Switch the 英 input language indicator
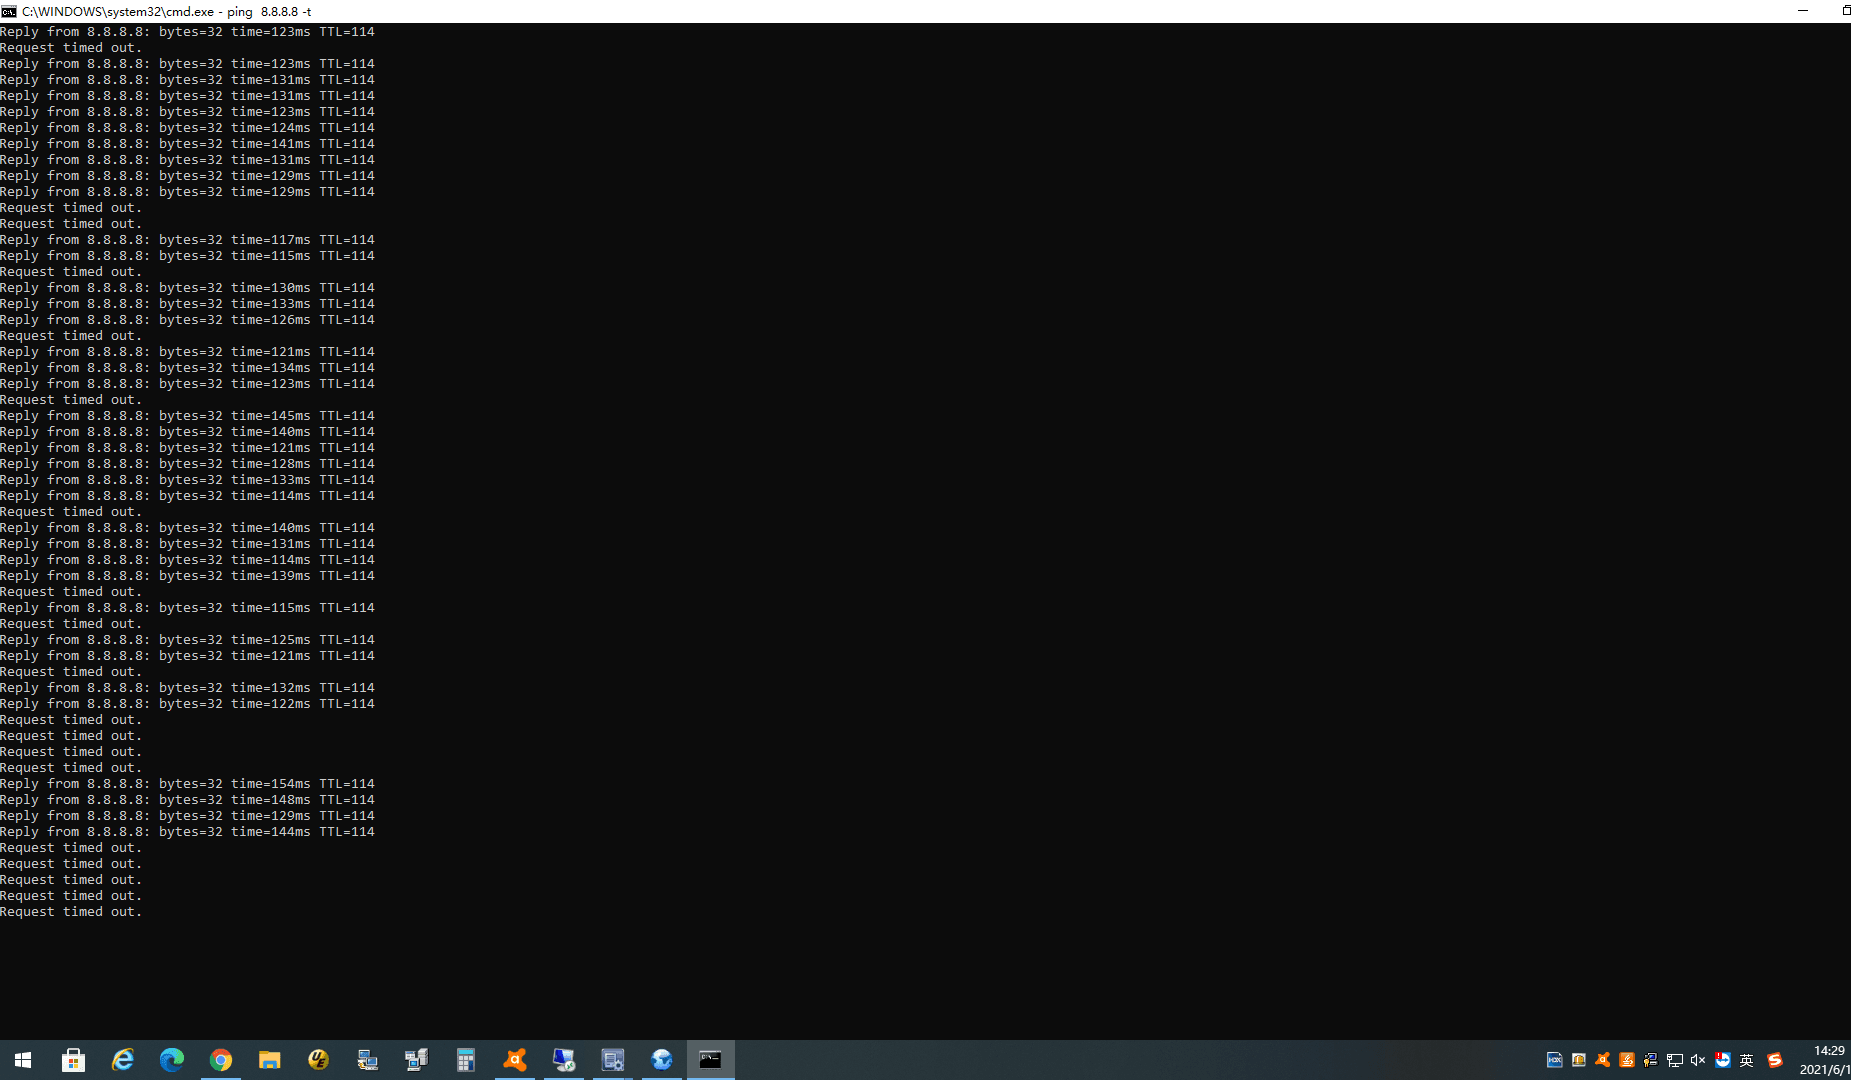1851x1080 pixels. pyautogui.click(x=1746, y=1060)
